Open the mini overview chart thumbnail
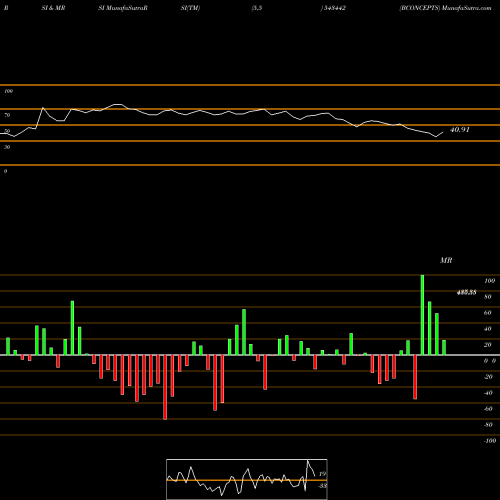Screen dimensions: 500x500 (247, 479)
